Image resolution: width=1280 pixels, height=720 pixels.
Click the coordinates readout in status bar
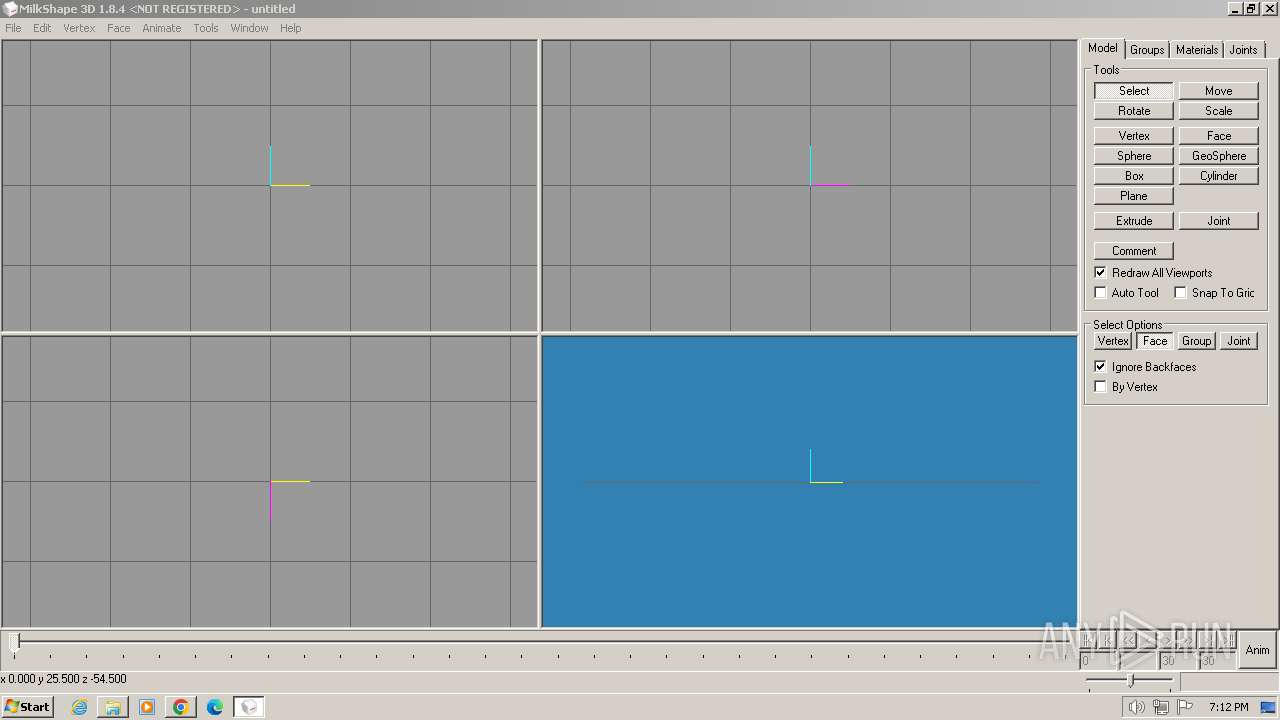click(64, 679)
